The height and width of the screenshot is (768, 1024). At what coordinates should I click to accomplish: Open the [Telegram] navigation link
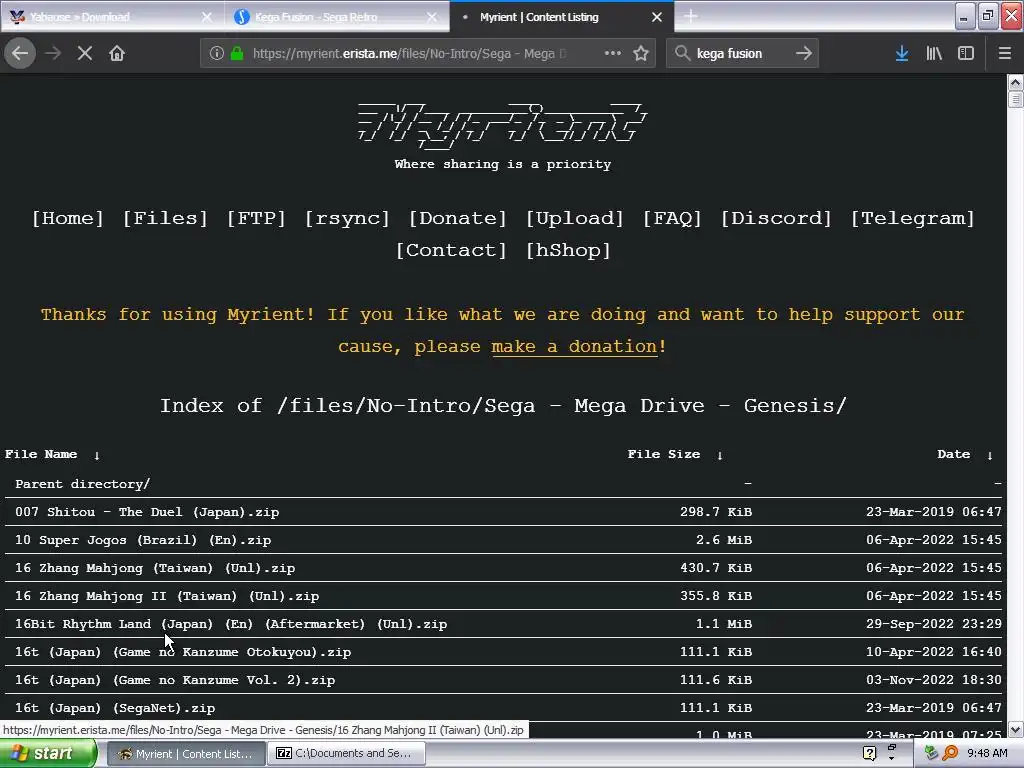pos(912,218)
